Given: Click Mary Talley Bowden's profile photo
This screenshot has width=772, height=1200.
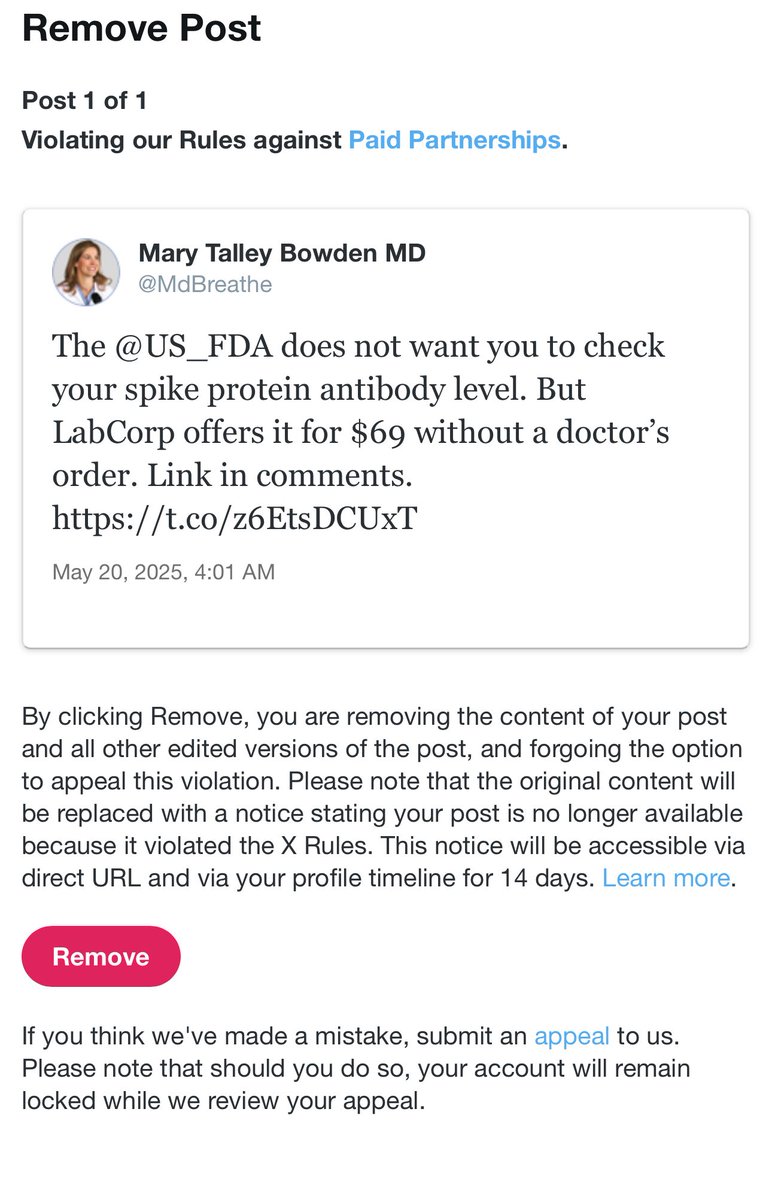Looking at the screenshot, I should (x=86, y=270).
